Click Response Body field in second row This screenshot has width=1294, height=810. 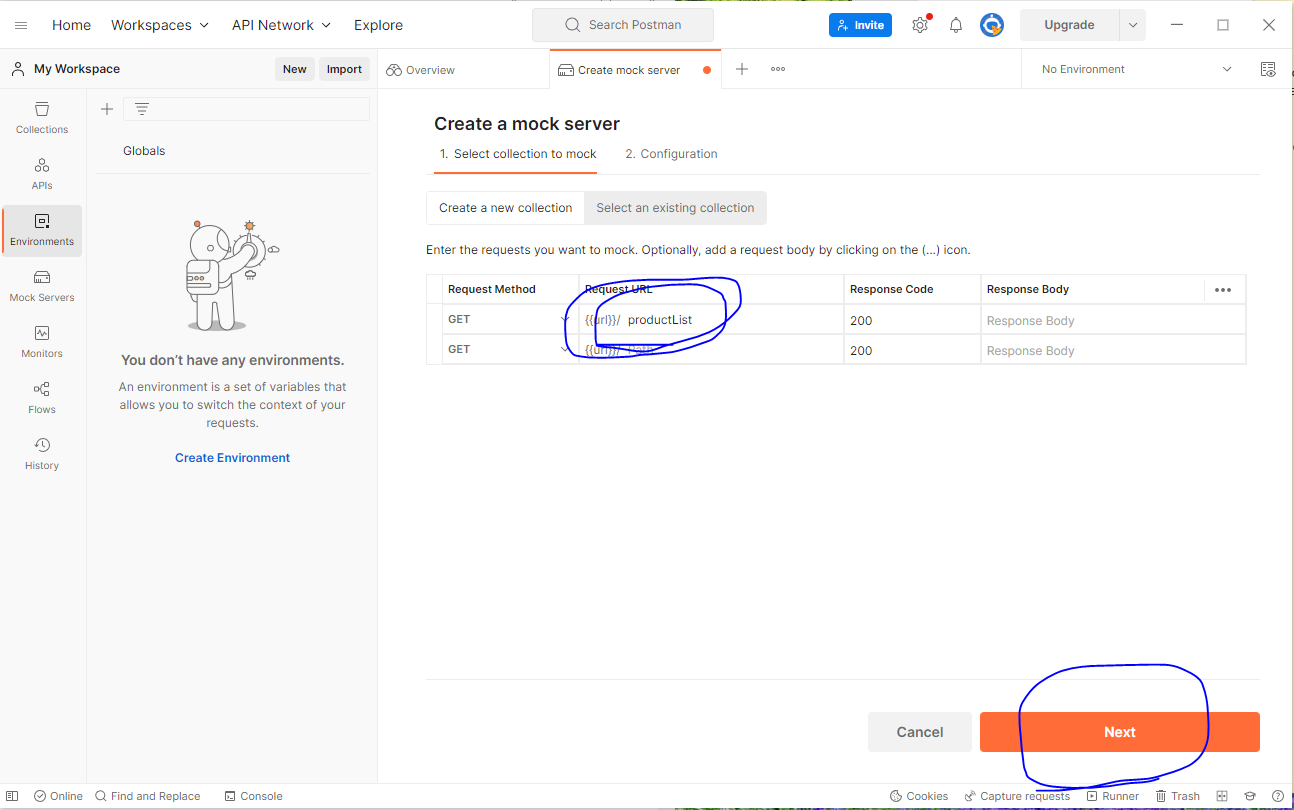tap(1113, 350)
